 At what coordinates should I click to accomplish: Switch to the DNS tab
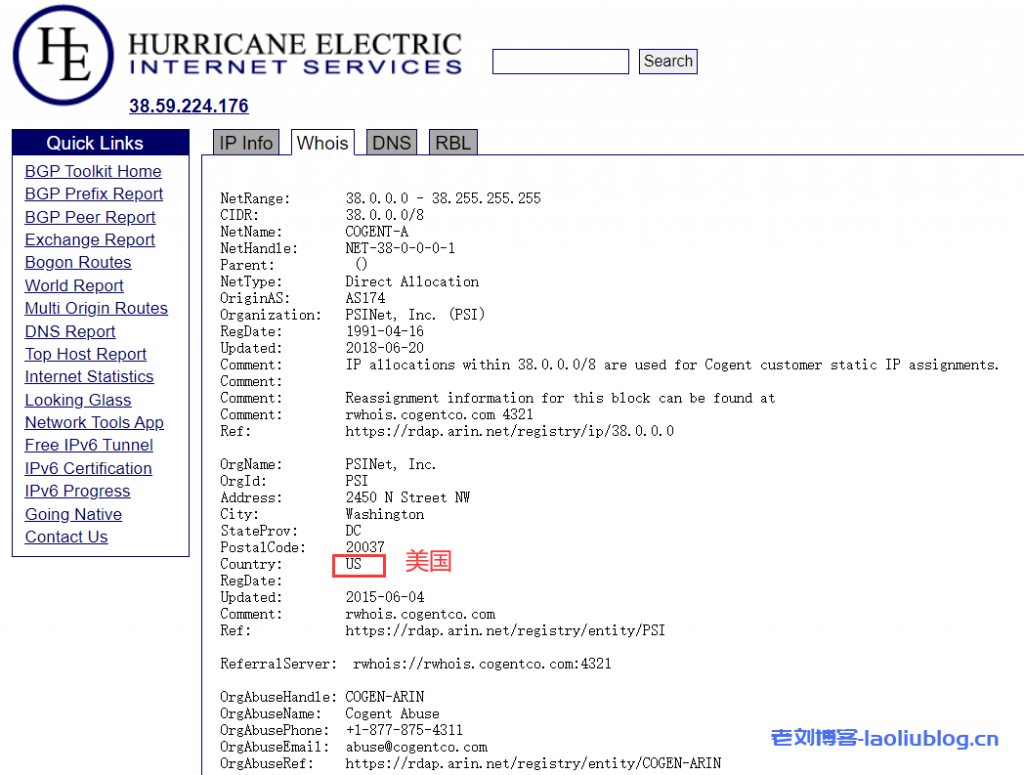click(391, 143)
